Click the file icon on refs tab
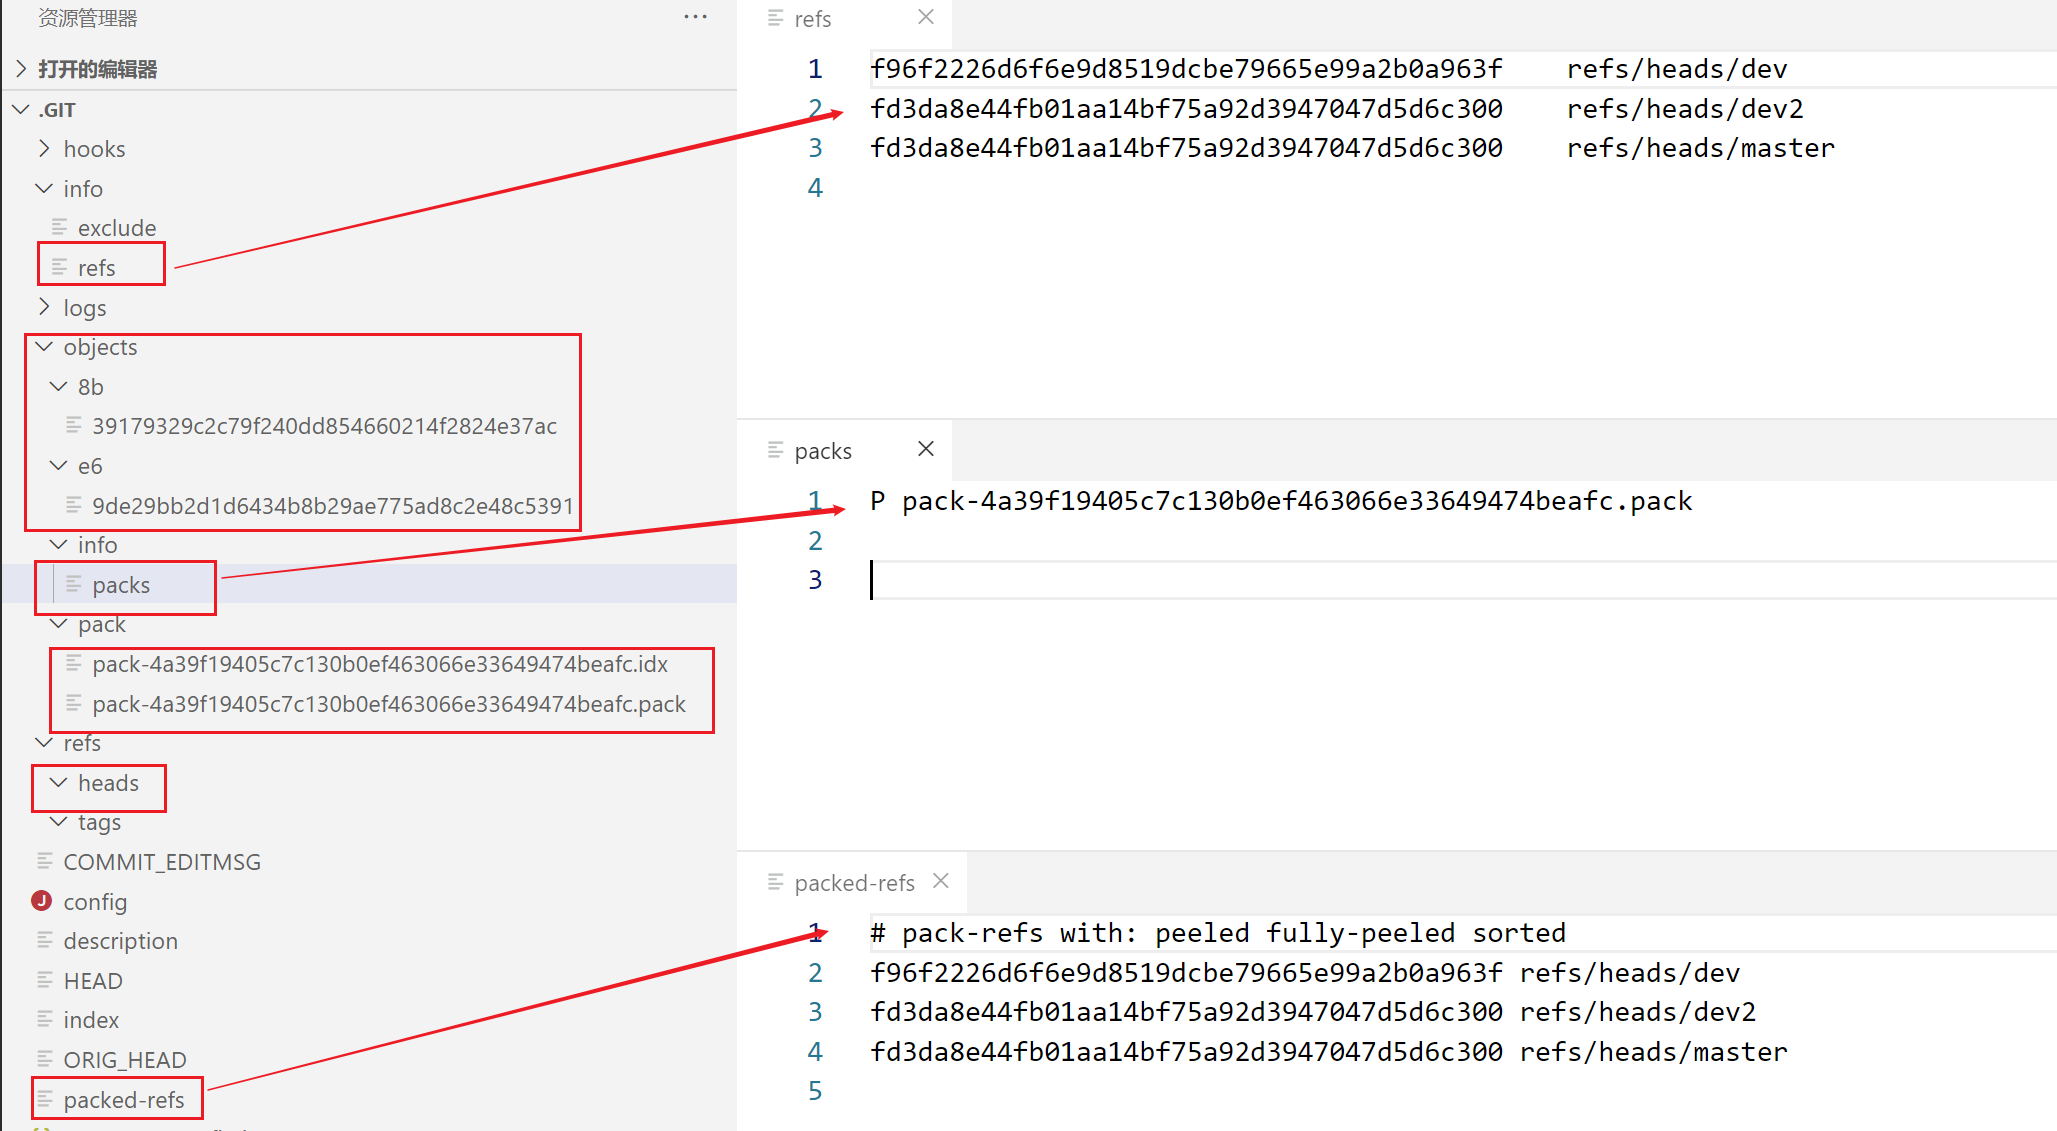Image resolution: width=2057 pixels, height=1131 pixels. pos(775,18)
